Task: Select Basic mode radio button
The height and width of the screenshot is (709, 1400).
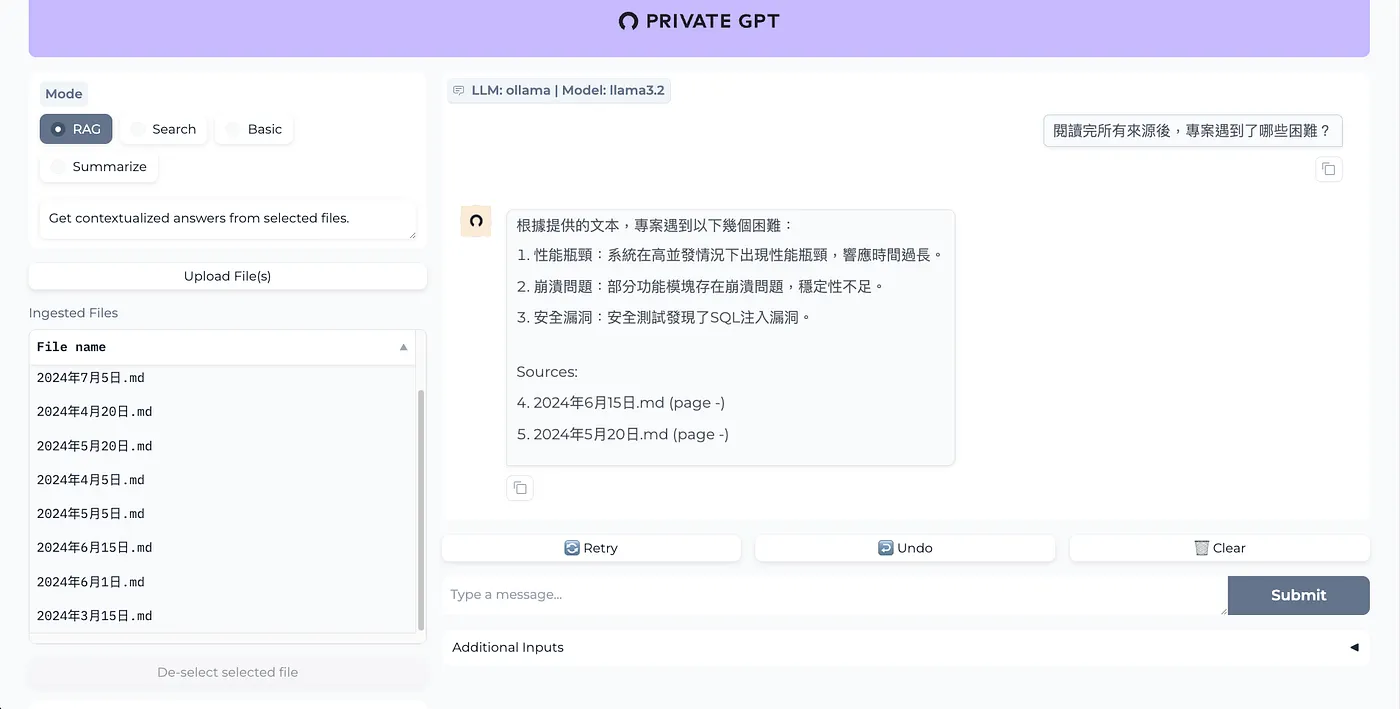Action: coord(254,129)
